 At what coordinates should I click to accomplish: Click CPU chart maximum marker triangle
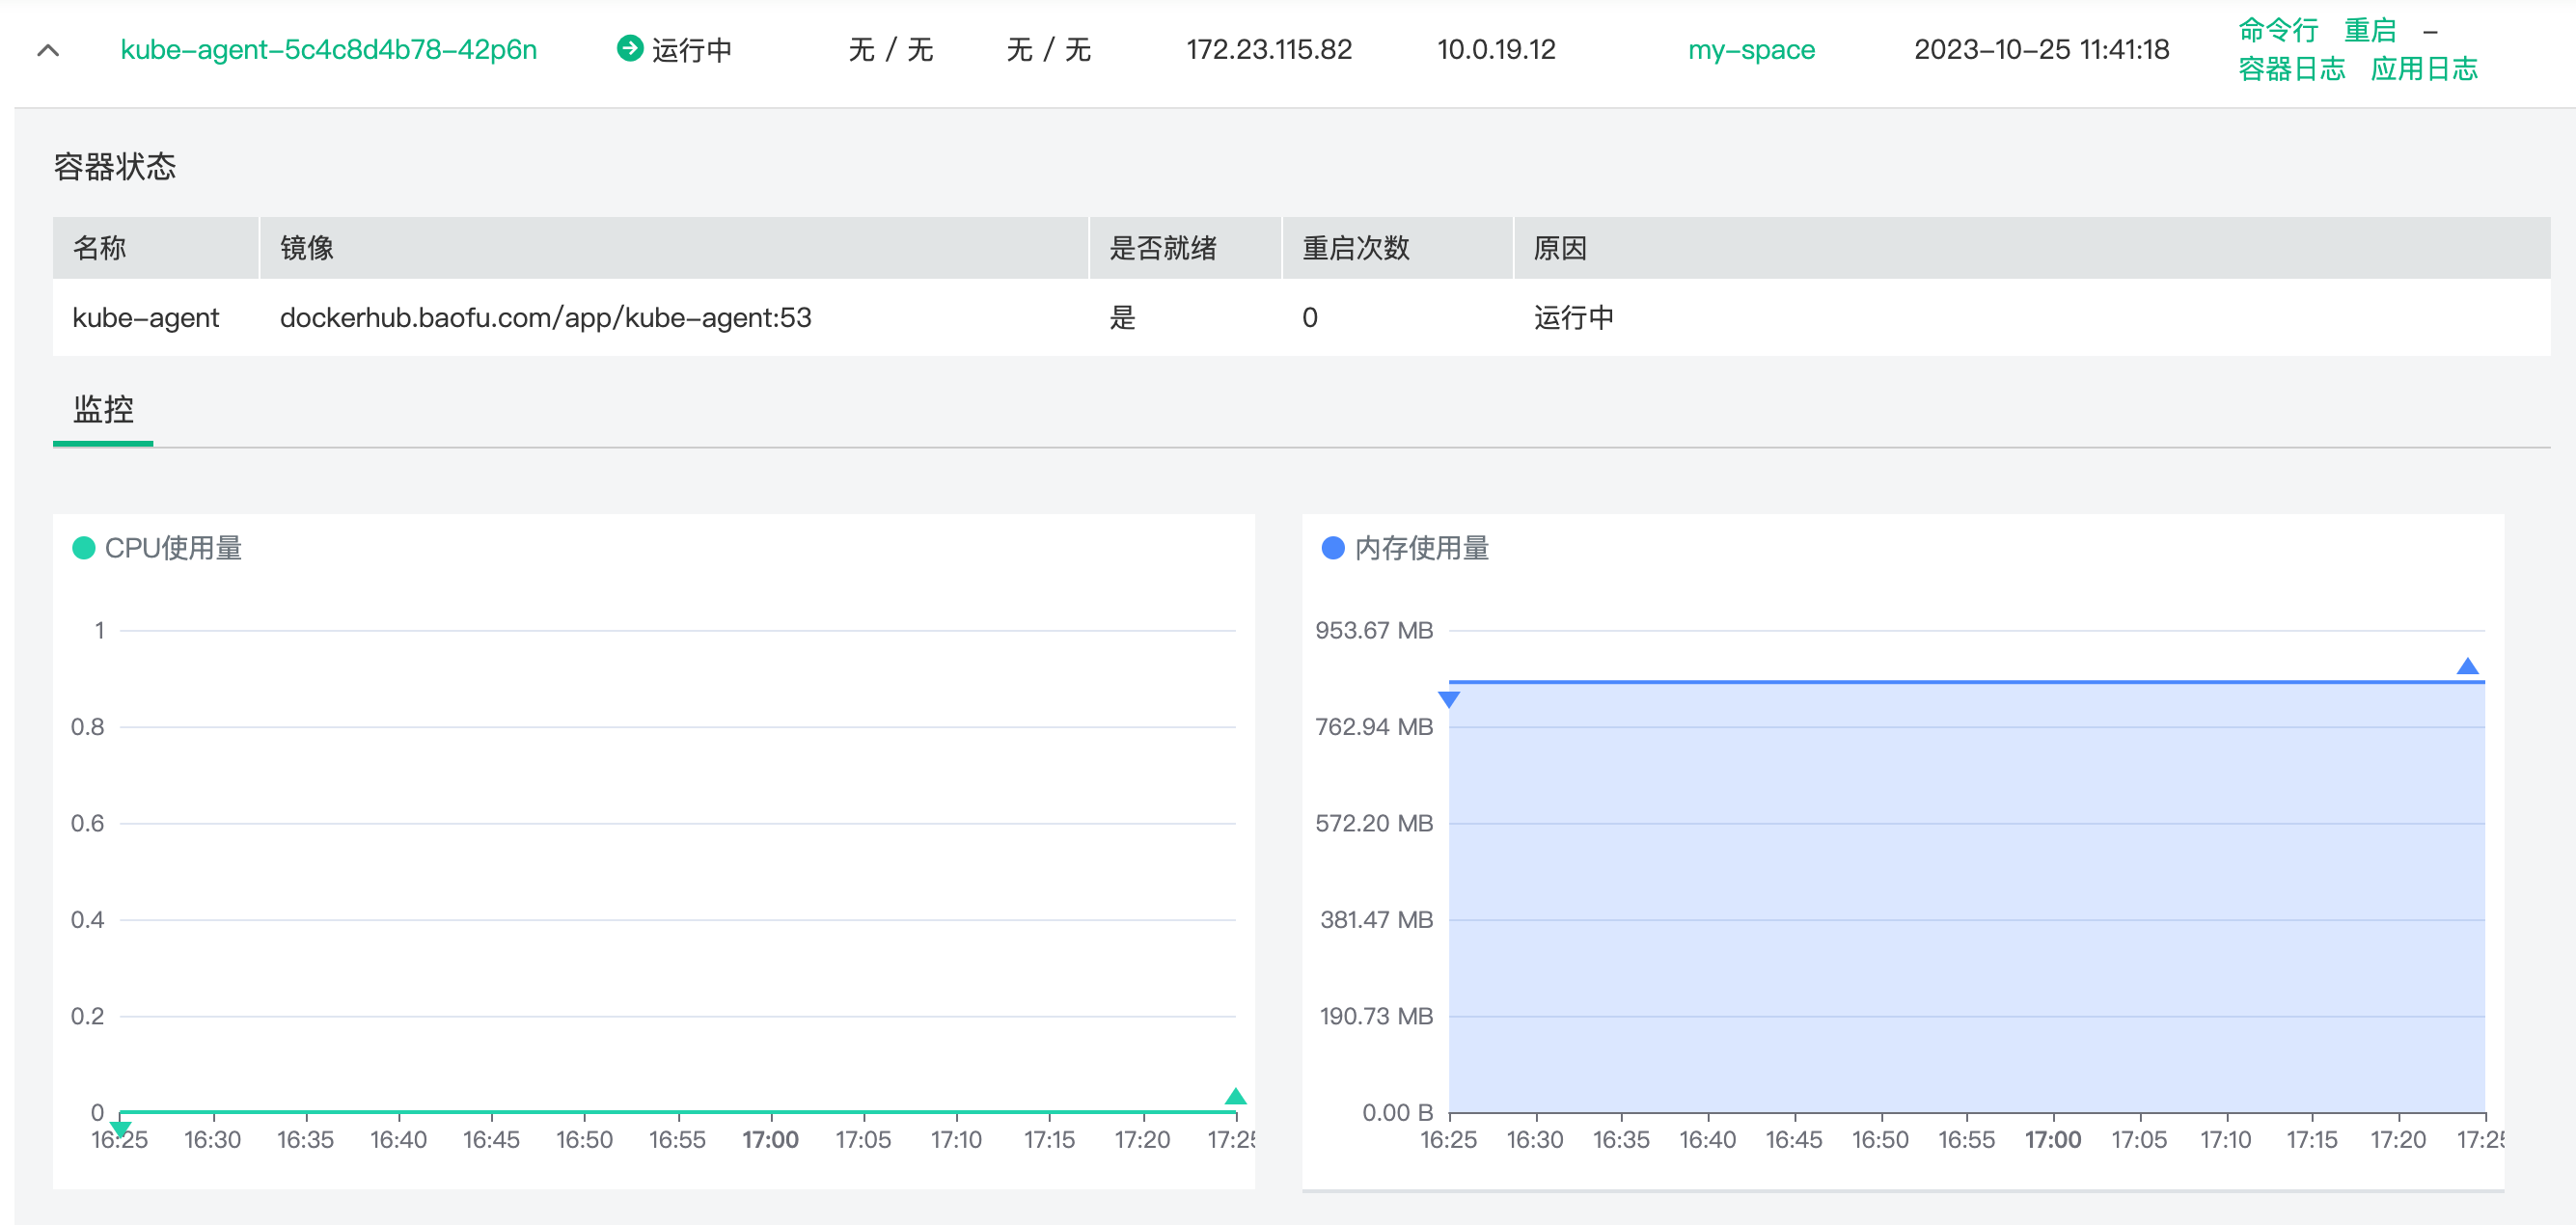(1235, 1096)
